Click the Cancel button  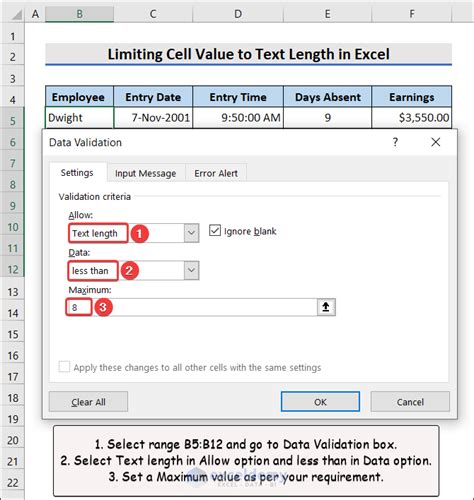tap(410, 402)
